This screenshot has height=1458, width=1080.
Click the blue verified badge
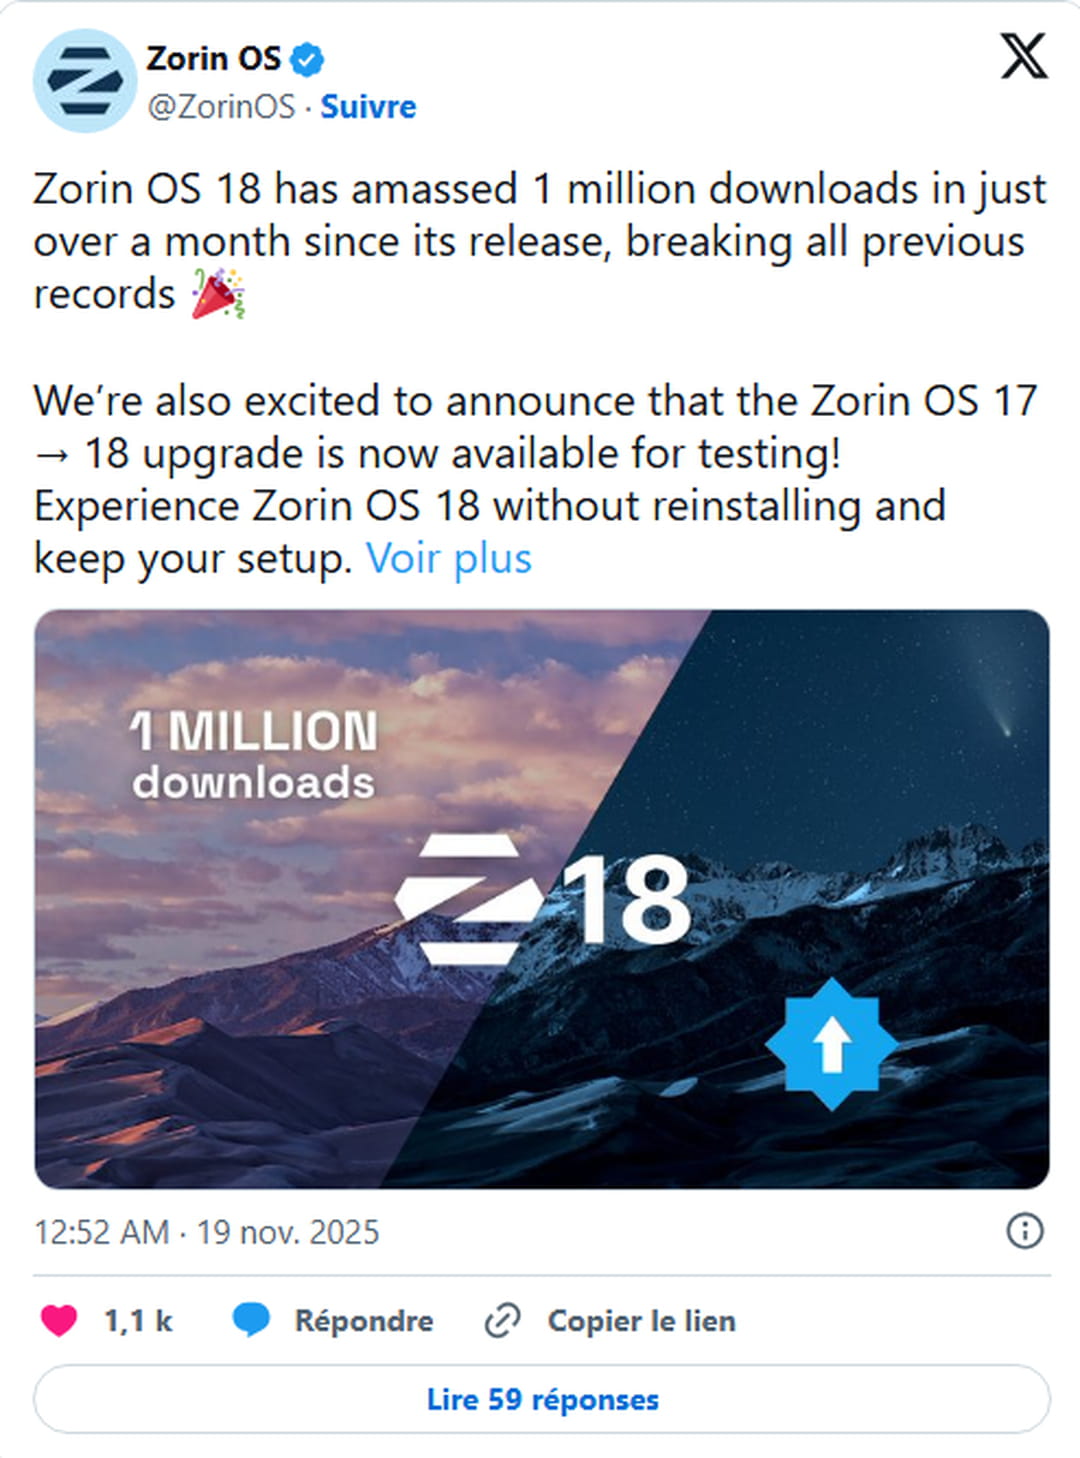307,60
